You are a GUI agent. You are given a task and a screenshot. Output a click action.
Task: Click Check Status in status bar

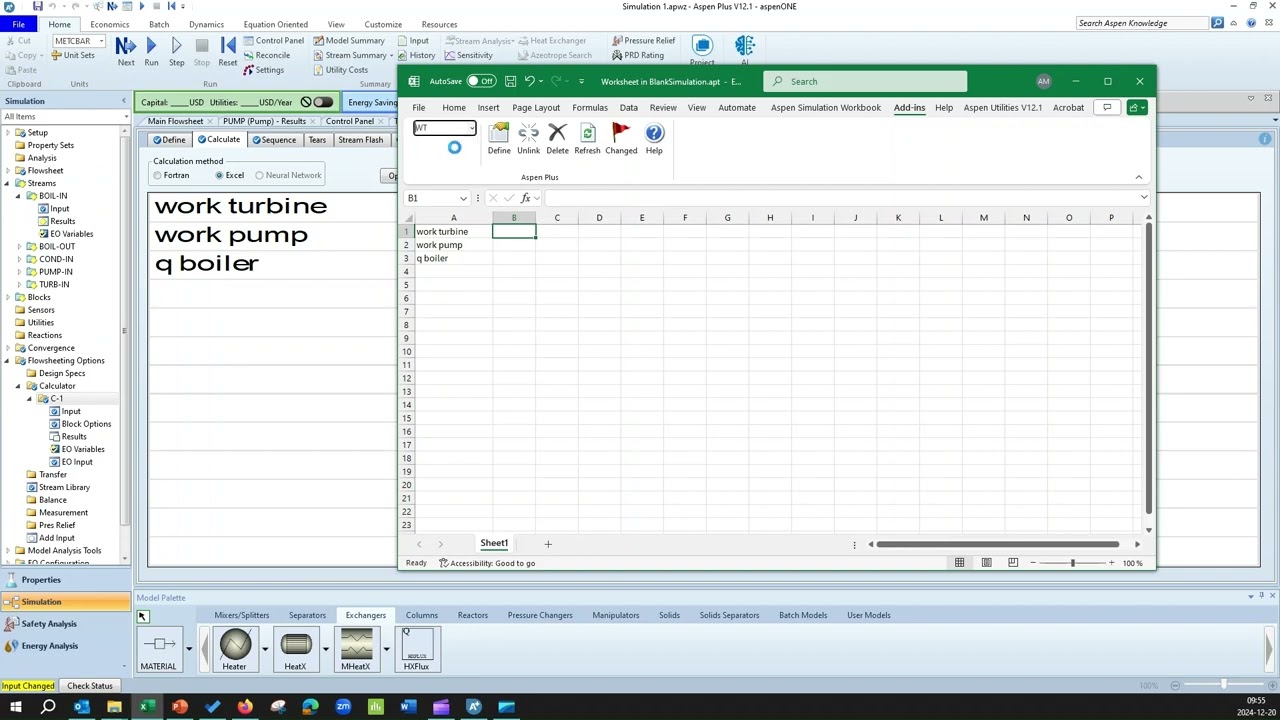pyautogui.click(x=90, y=686)
